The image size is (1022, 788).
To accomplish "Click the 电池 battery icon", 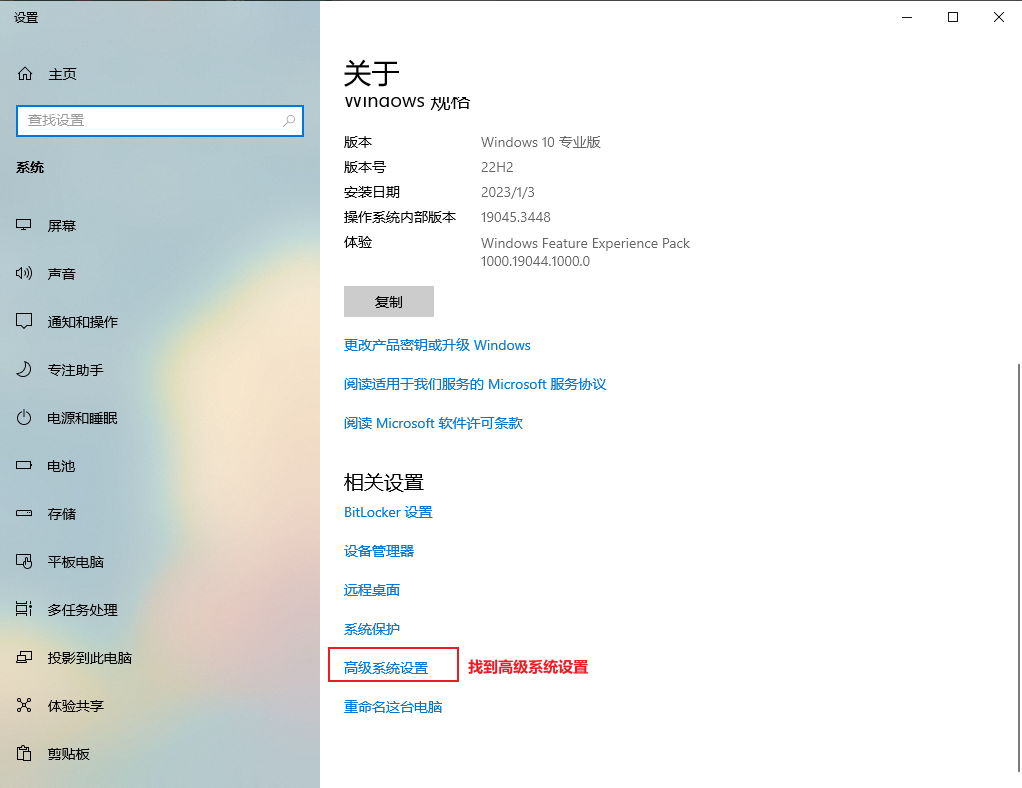I will click(x=23, y=465).
